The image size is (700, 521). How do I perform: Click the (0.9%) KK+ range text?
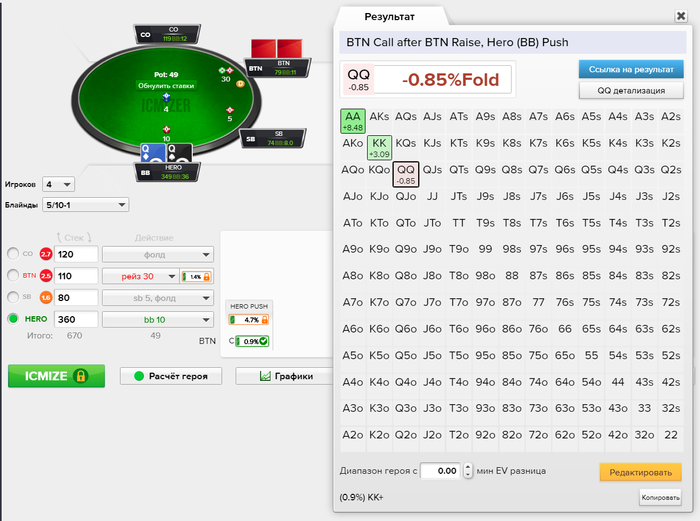click(361, 497)
